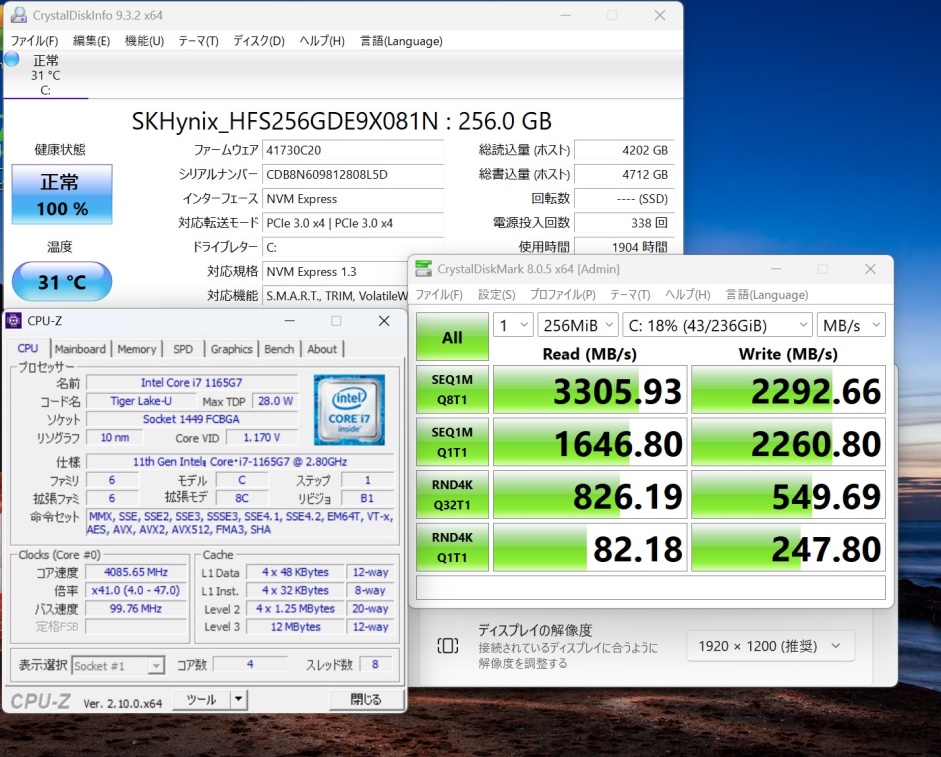Image resolution: width=941 pixels, height=757 pixels.
Task: Click the CrystalDiskInfo title bar app icon
Action: 19,15
